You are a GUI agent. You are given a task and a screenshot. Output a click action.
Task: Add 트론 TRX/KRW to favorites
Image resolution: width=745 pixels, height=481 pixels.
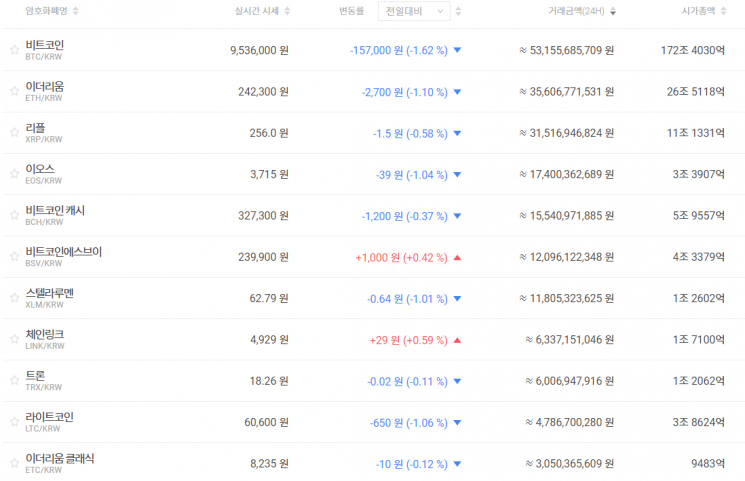point(14,380)
